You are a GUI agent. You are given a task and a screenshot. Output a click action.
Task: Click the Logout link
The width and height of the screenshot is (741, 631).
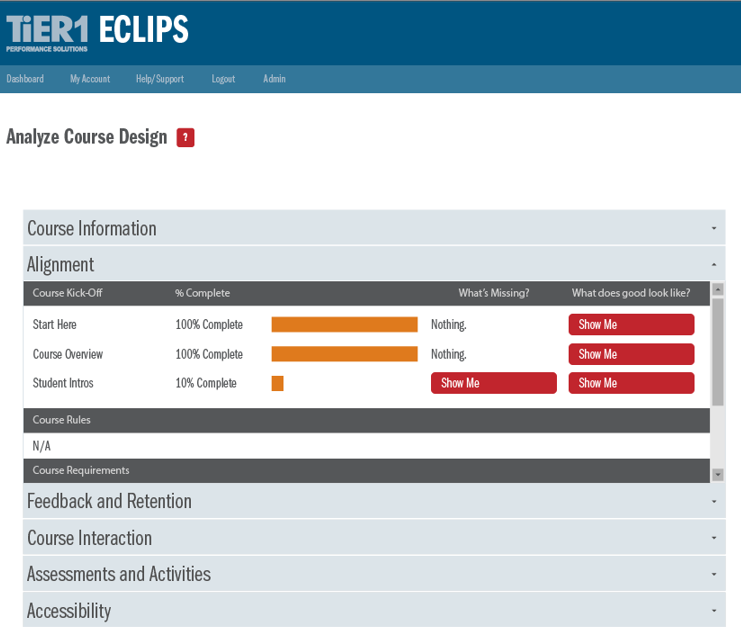point(223,79)
